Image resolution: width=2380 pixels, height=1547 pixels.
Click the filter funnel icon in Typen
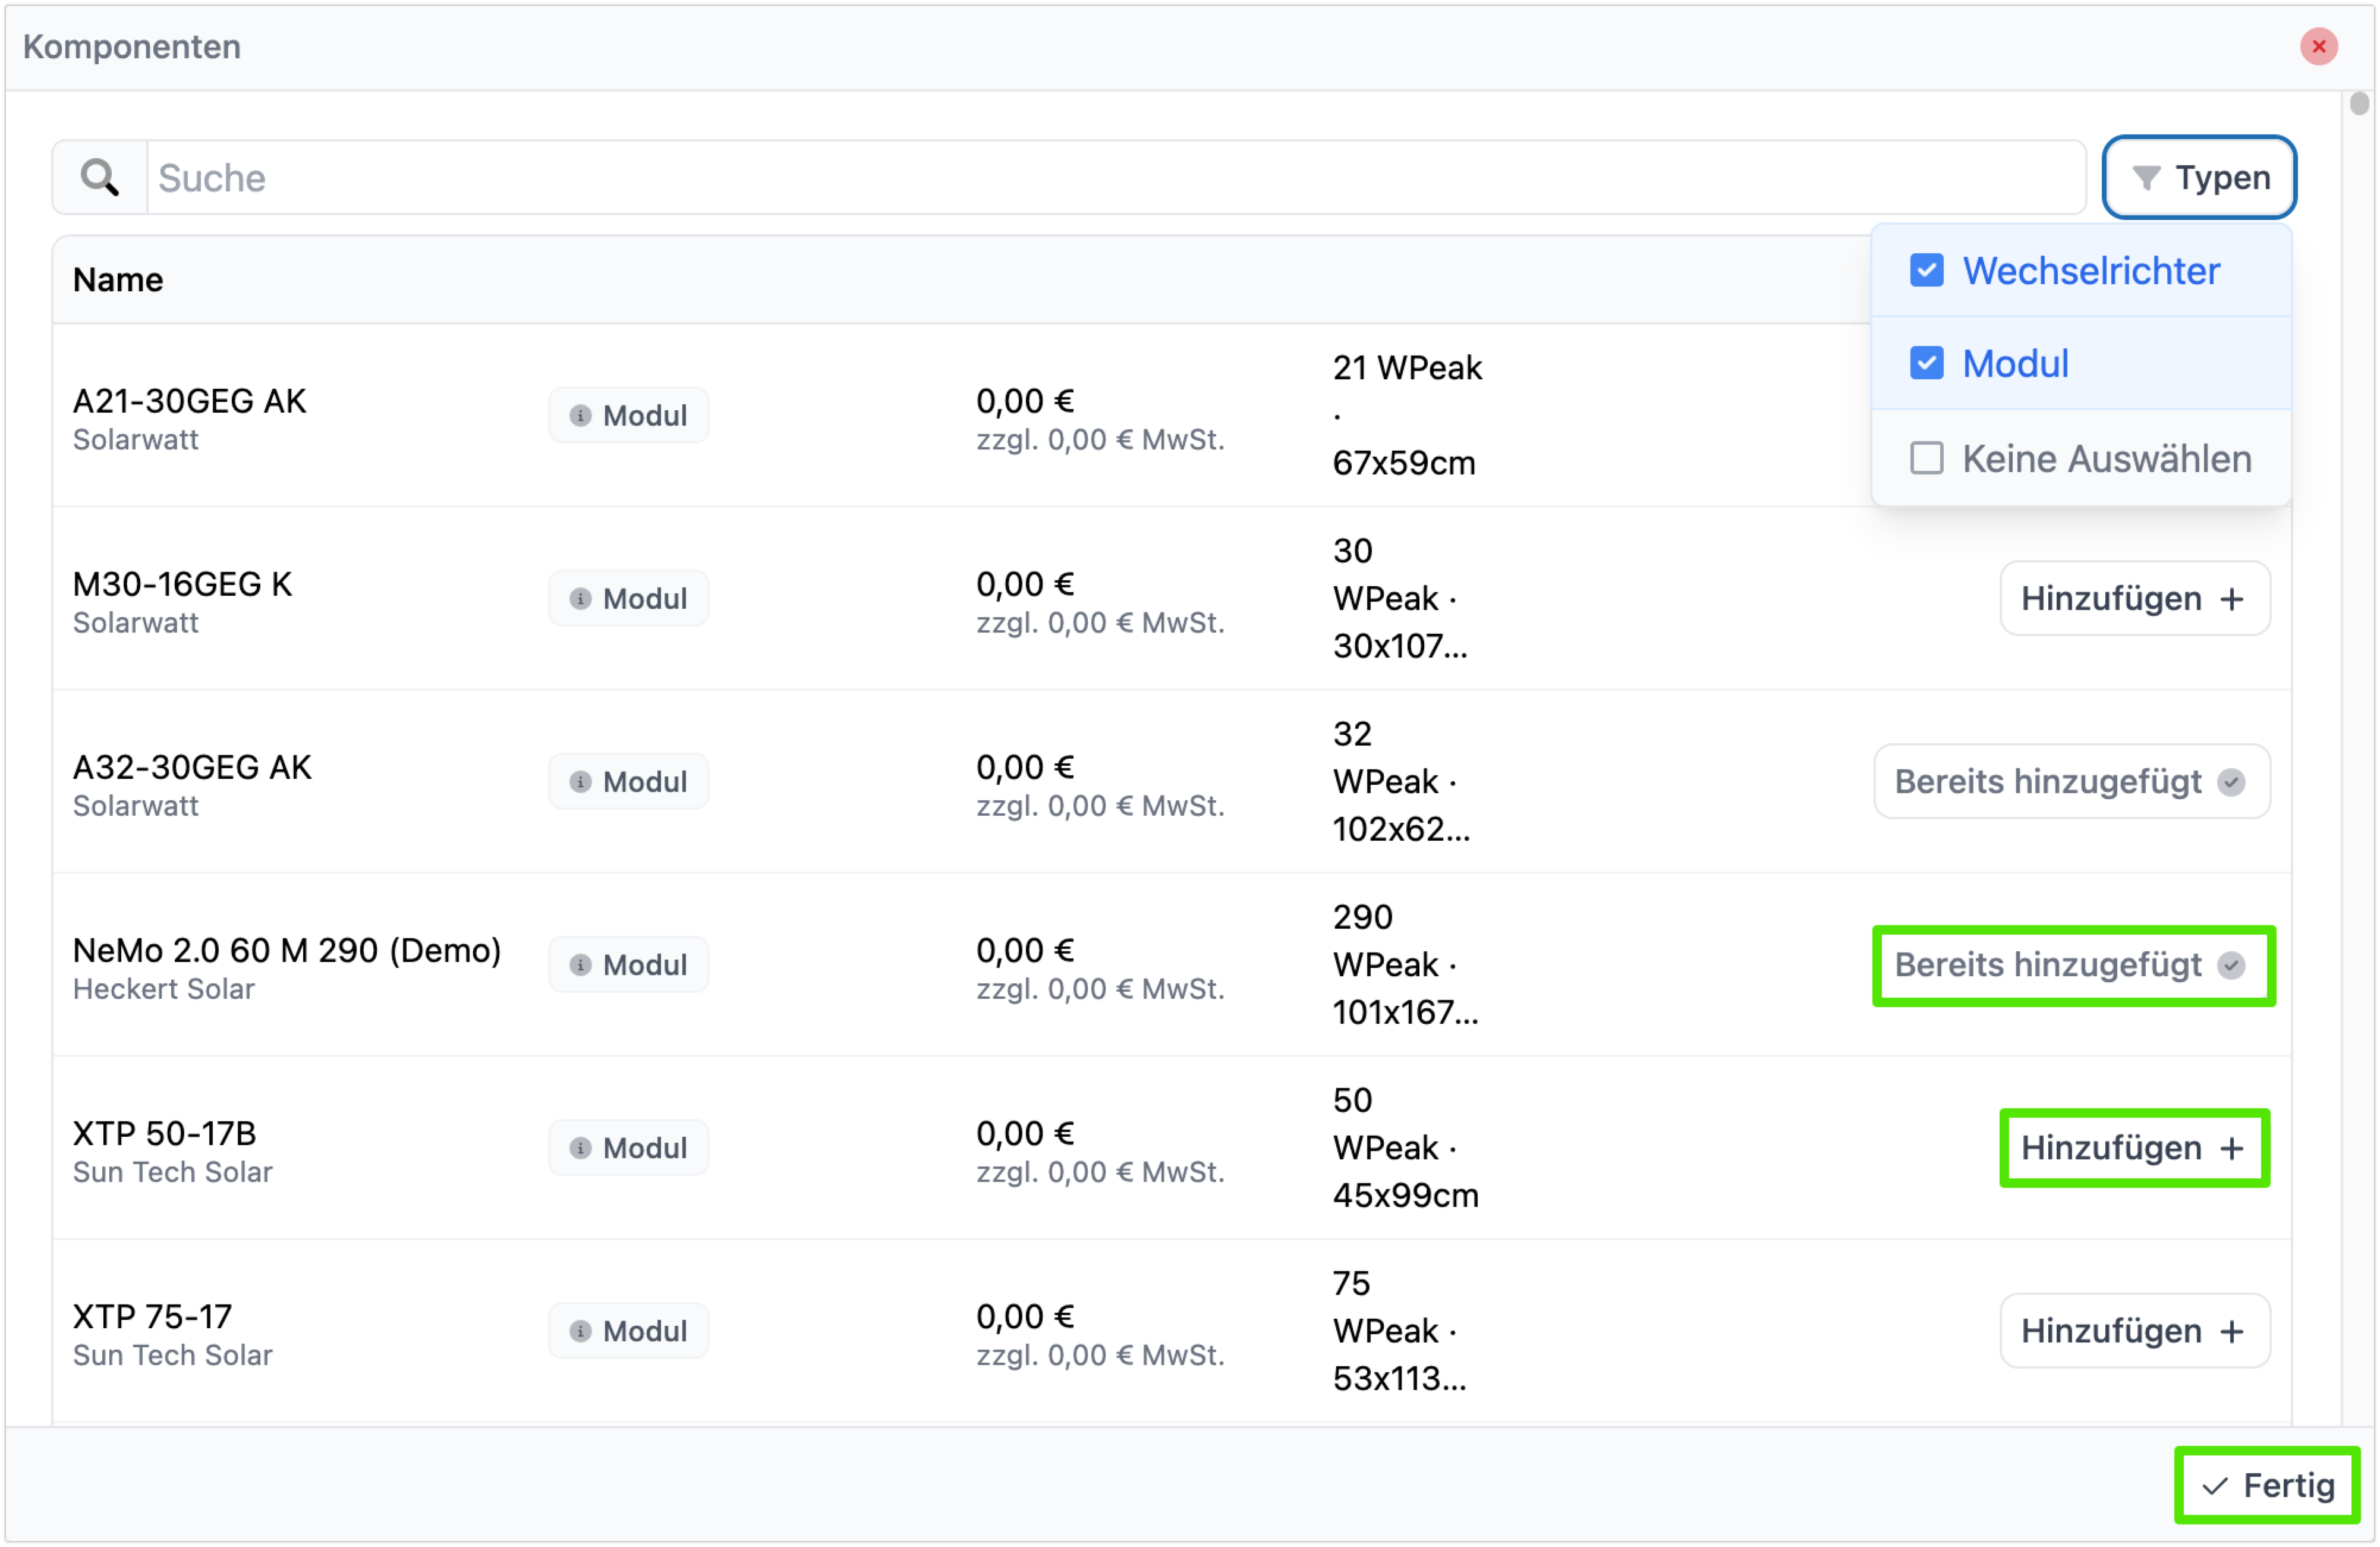[2146, 178]
